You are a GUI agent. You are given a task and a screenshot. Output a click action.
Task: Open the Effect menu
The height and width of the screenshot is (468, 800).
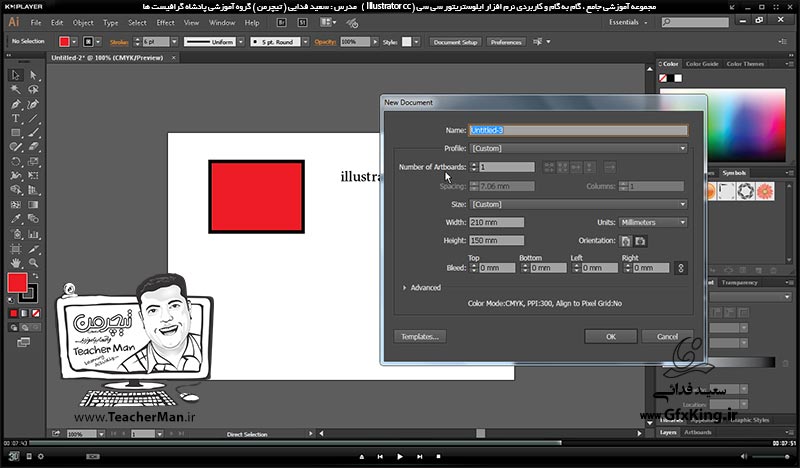(165, 22)
